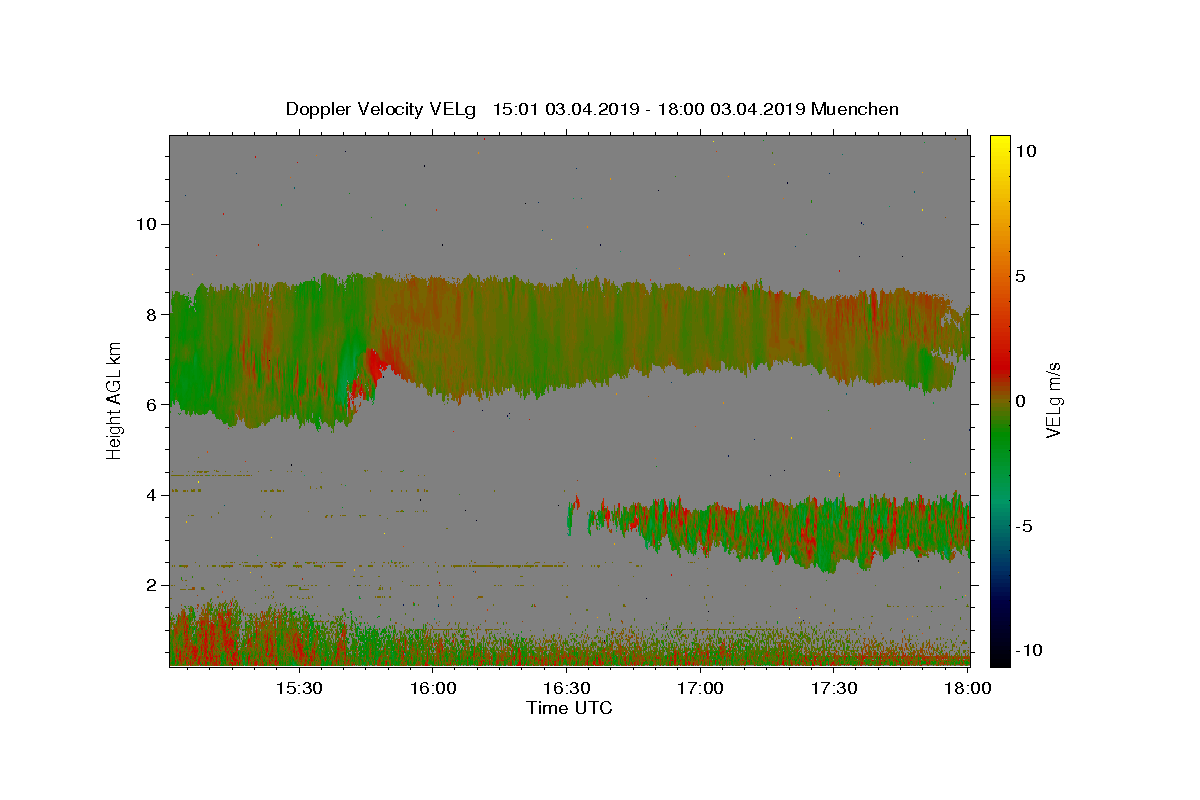Click the yellow top of the colorbar

click(x=1000, y=145)
